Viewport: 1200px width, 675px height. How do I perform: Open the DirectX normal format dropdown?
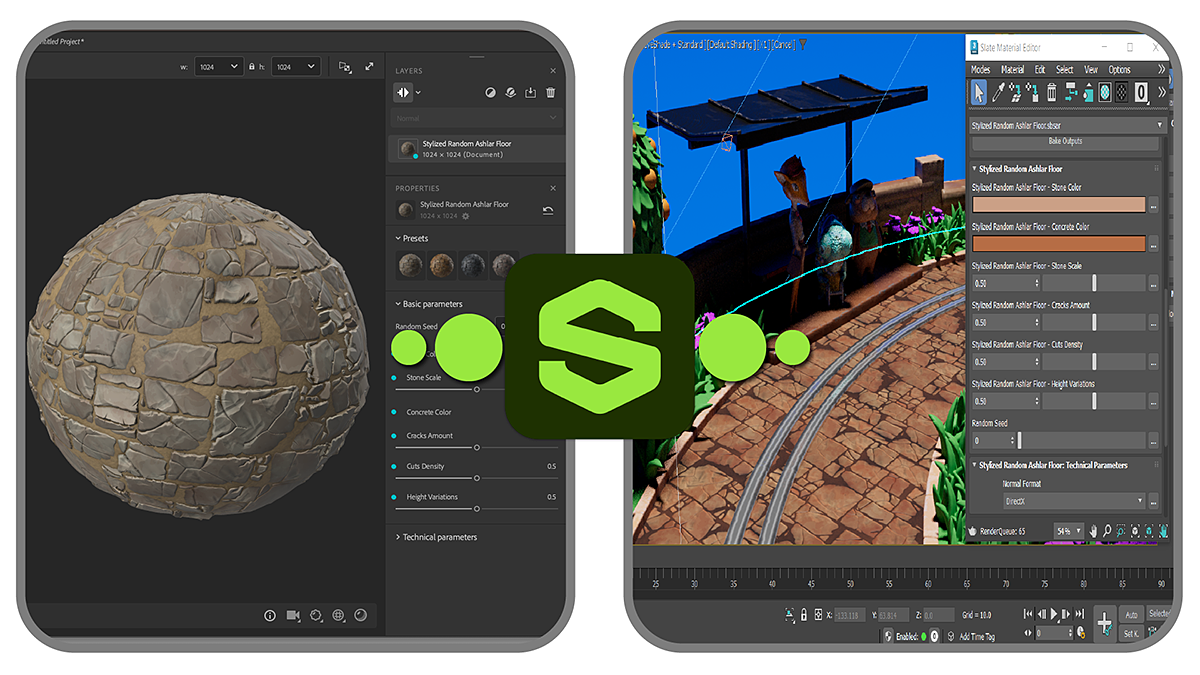coord(1075,501)
